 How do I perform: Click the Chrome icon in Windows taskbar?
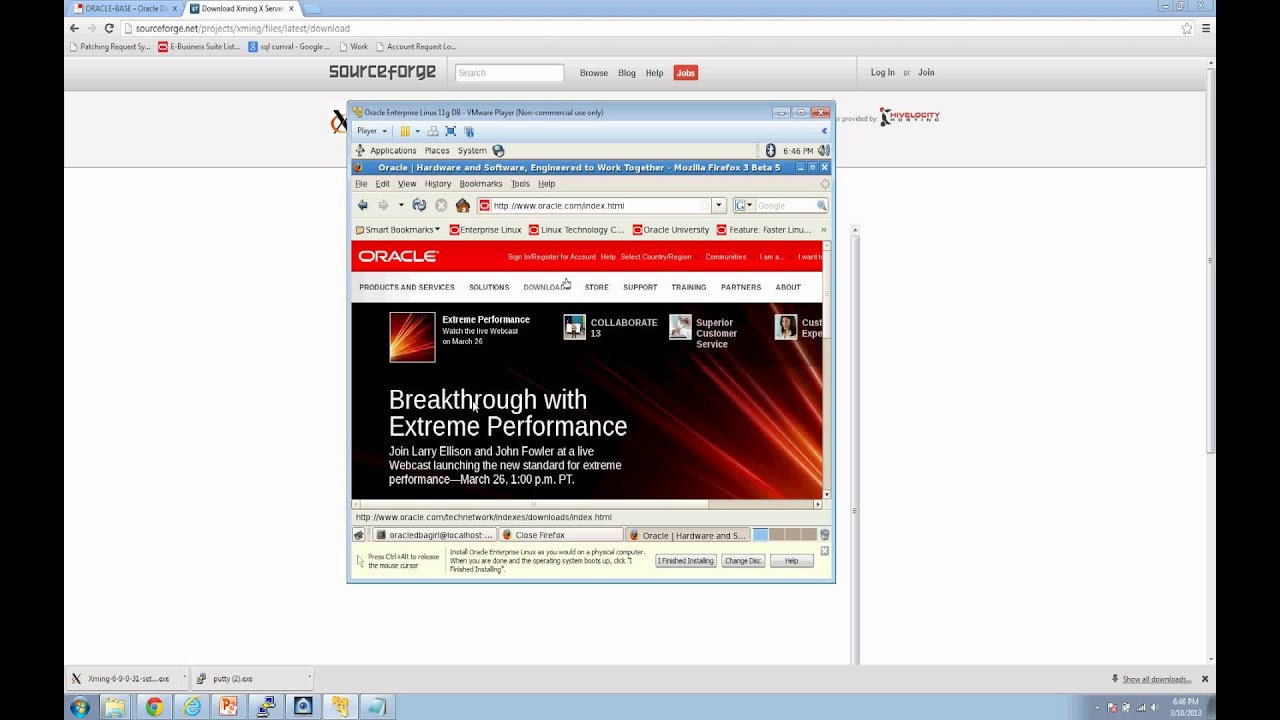(154, 707)
